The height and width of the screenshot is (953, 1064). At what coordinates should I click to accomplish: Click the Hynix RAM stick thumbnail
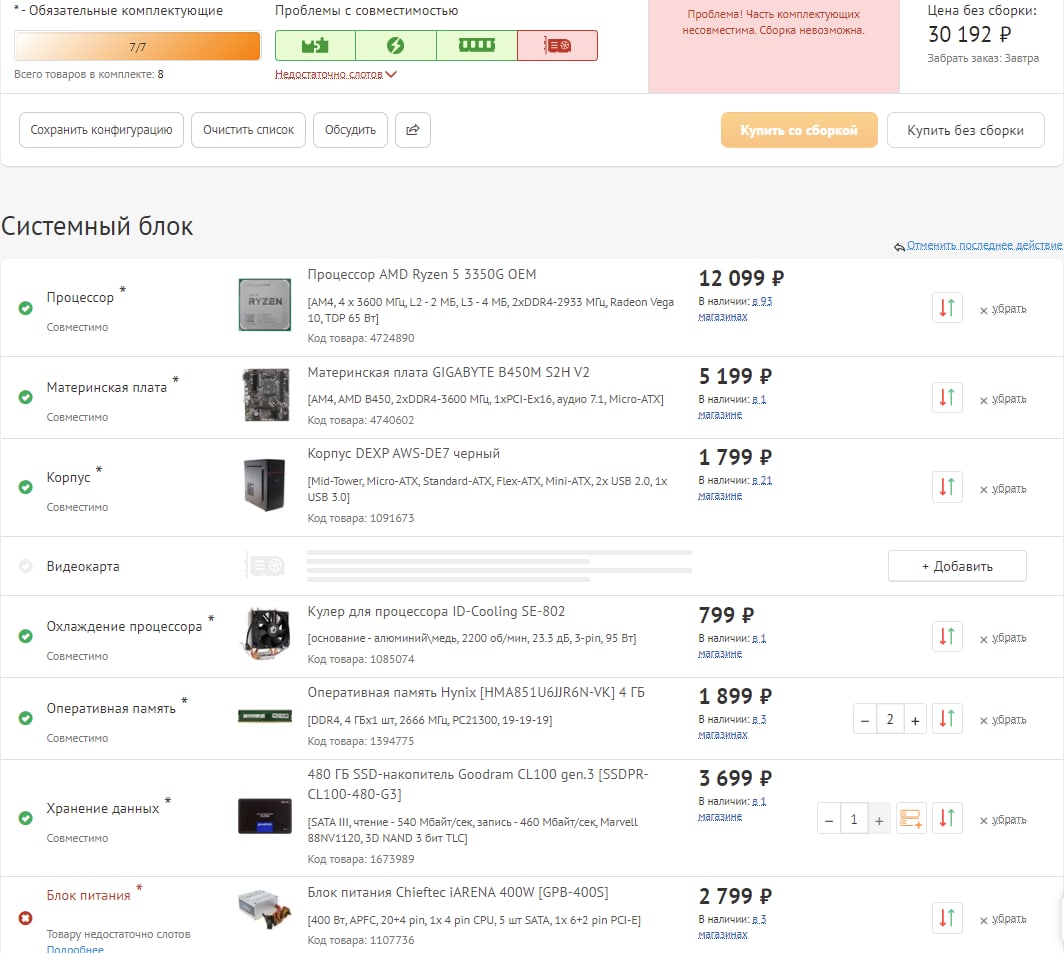point(265,715)
